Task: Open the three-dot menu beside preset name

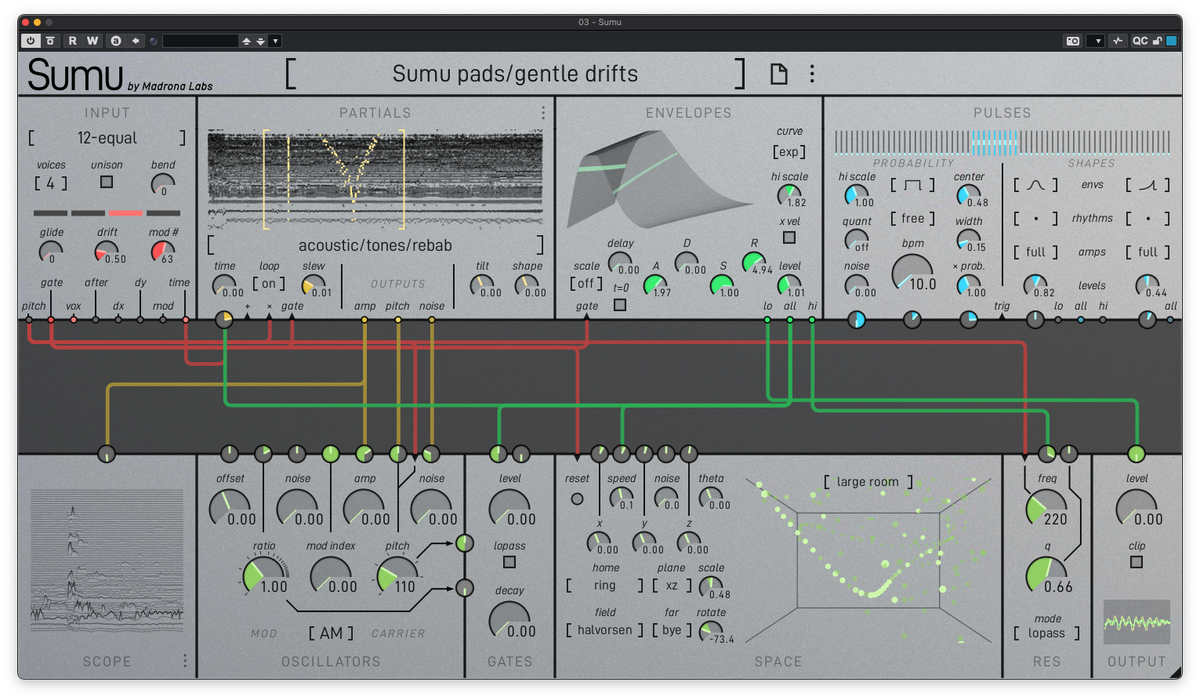Action: click(x=812, y=74)
